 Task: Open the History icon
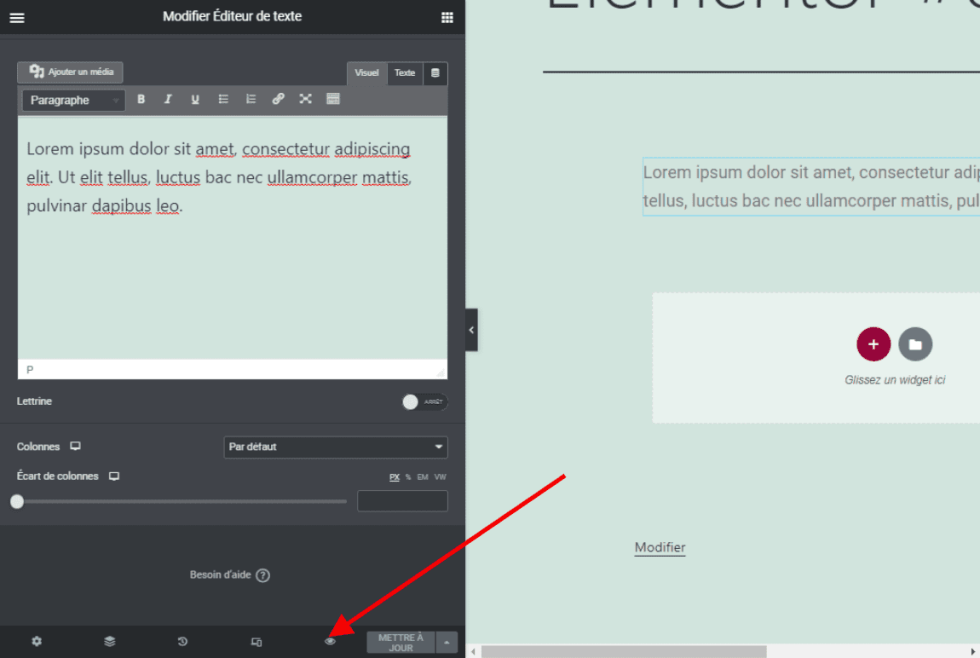click(x=182, y=642)
